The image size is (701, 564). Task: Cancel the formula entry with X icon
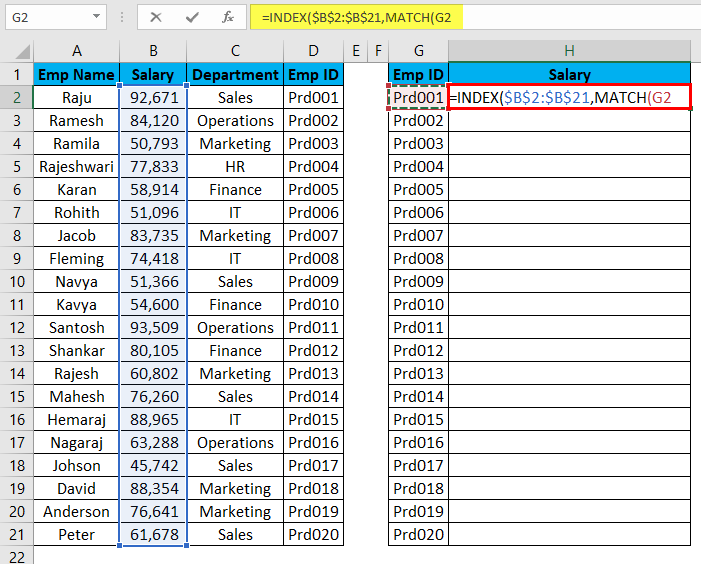pyautogui.click(x=156, y=17)
